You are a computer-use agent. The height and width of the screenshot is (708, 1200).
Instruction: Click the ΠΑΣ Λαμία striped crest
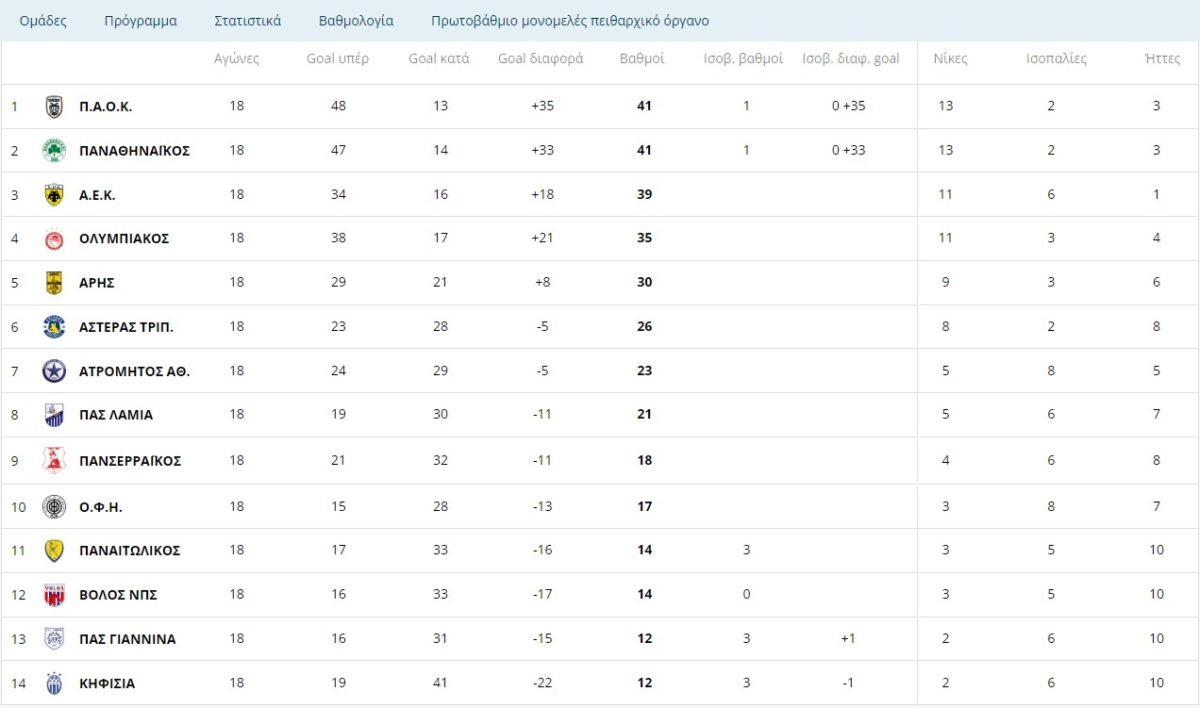pyautogui.click(x=54, y=415)
